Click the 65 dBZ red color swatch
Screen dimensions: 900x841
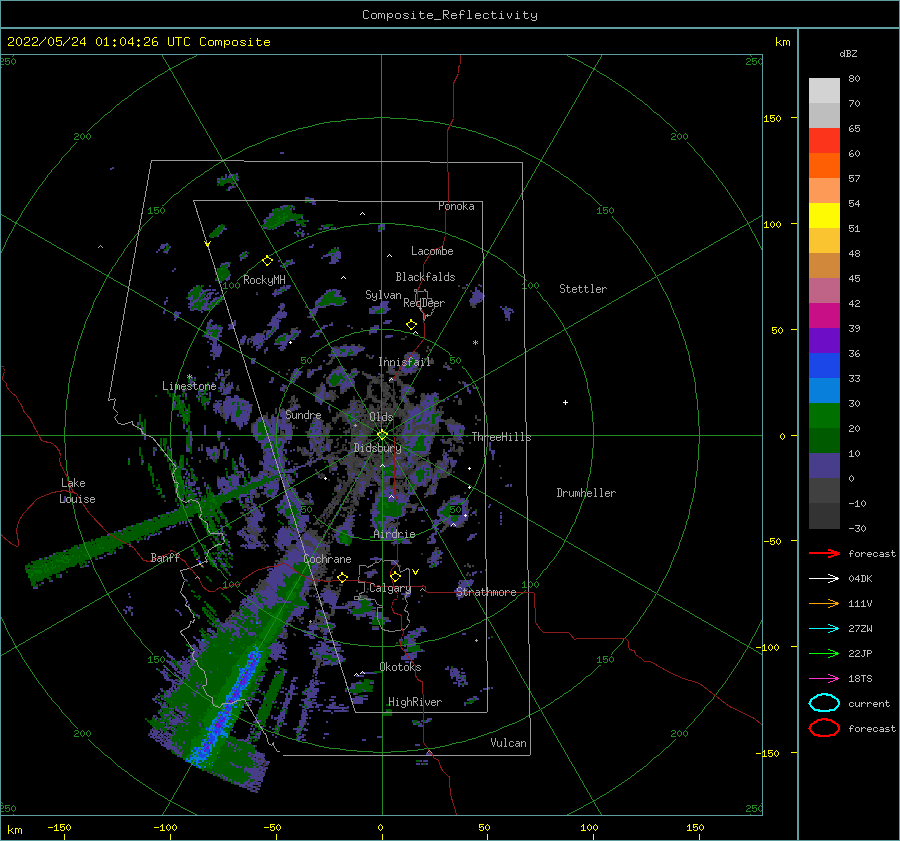point(824,140)
